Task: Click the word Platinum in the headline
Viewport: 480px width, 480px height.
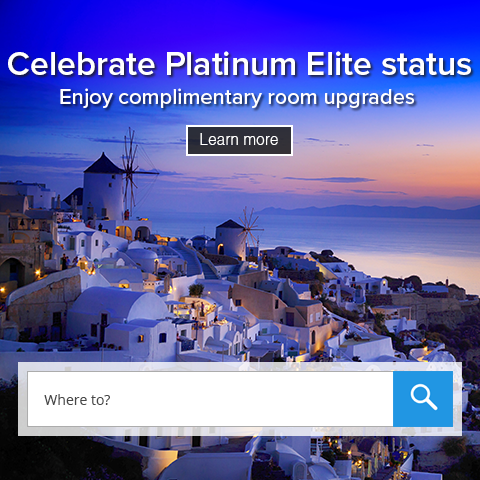Action: 231,64
